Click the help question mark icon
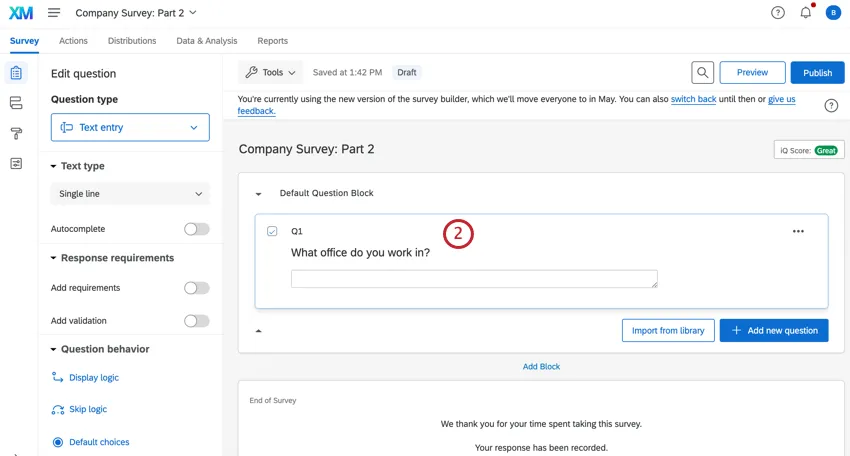850x456 pixels. pos(778,13)
